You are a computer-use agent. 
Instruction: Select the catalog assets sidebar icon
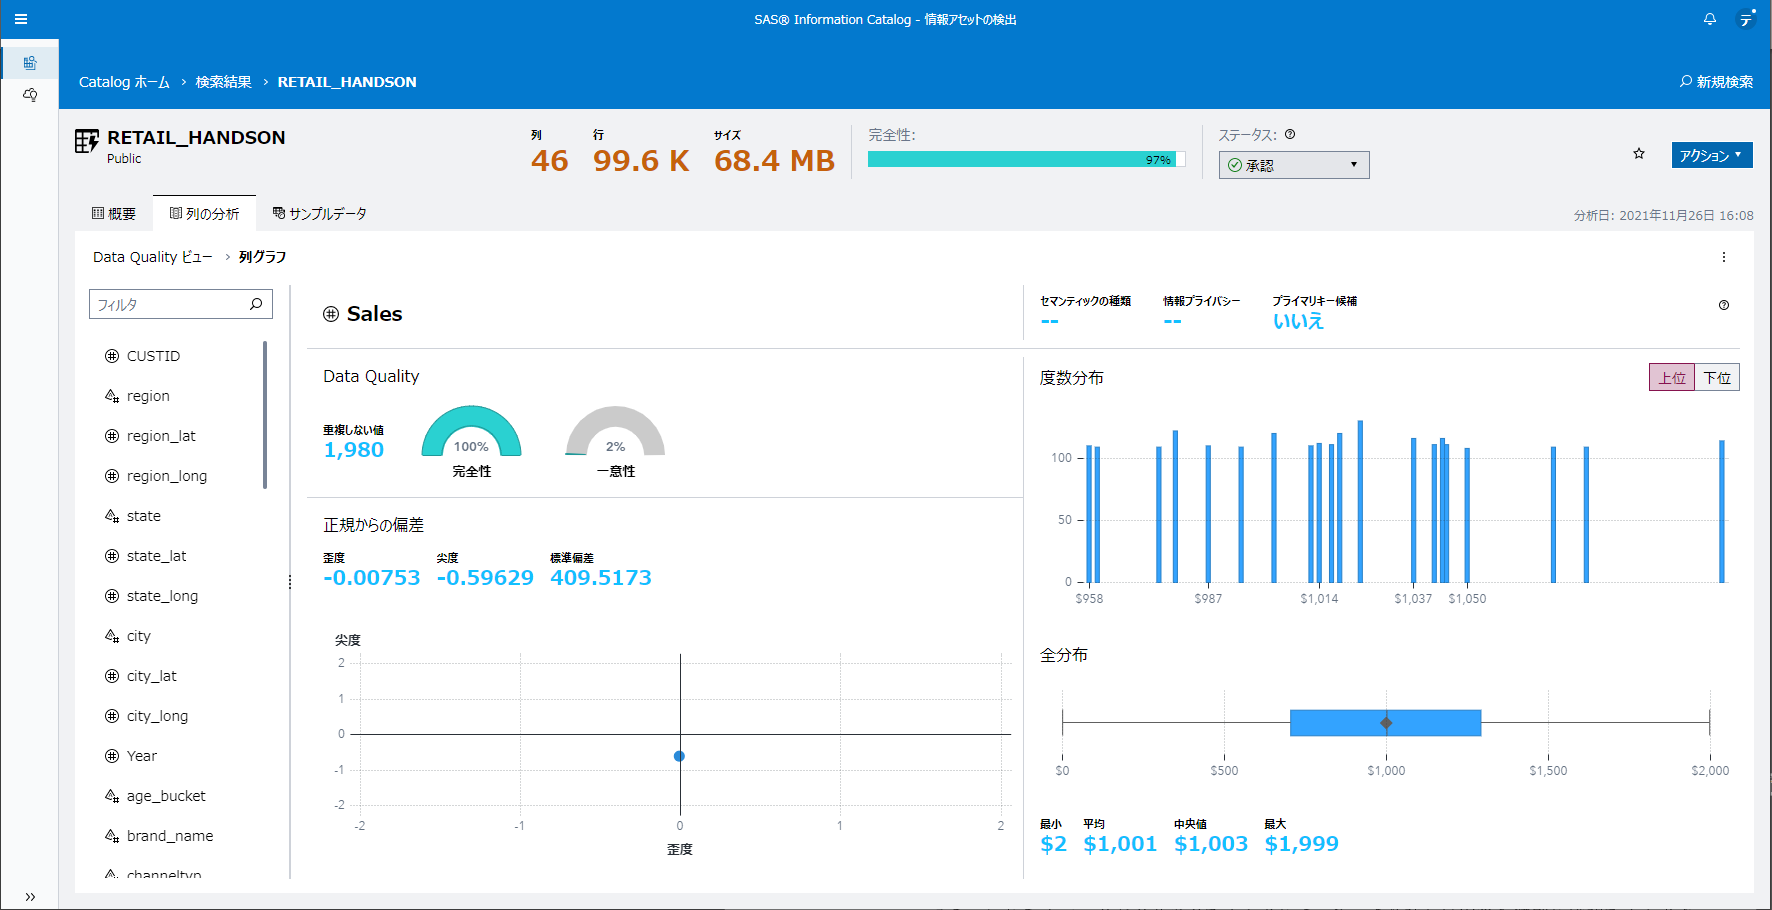30,63
